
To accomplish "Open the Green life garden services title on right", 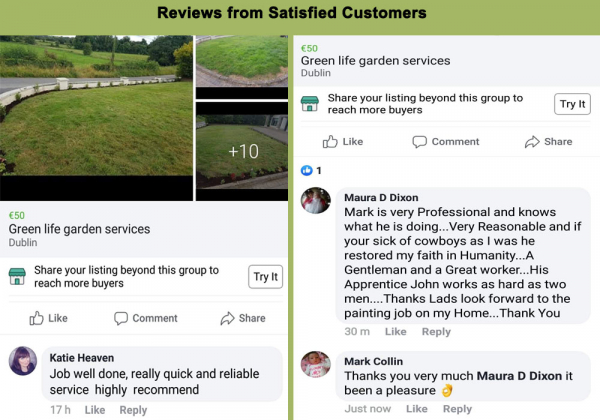I will [375, 60].
